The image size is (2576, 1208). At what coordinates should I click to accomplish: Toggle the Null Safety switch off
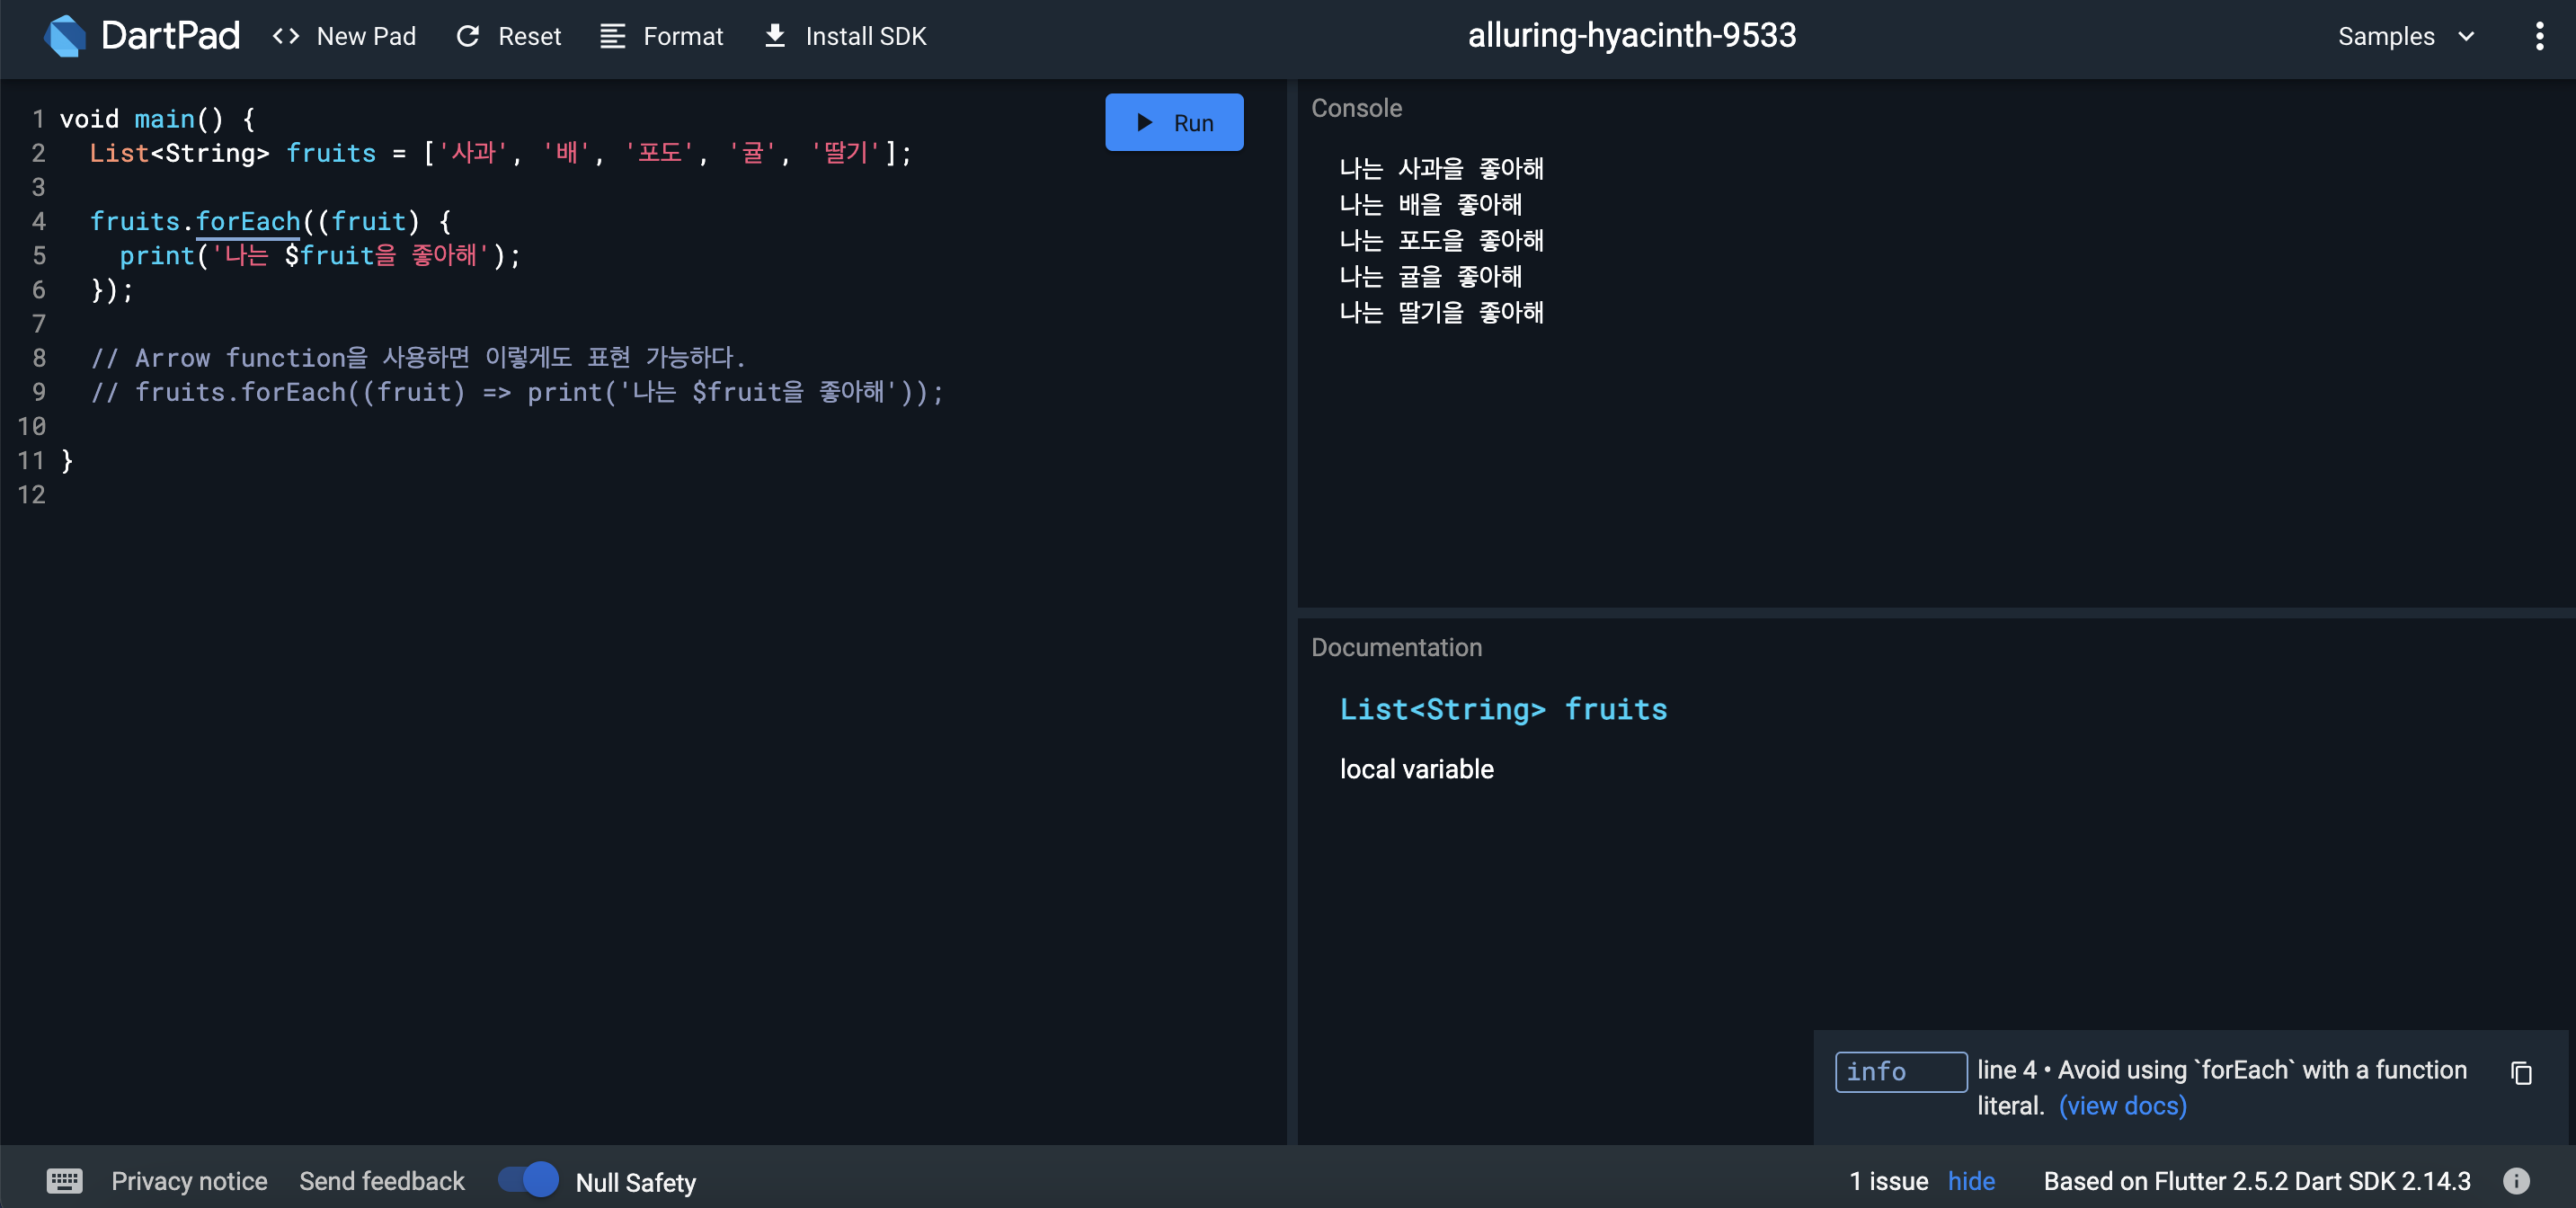click(529, 1180)
